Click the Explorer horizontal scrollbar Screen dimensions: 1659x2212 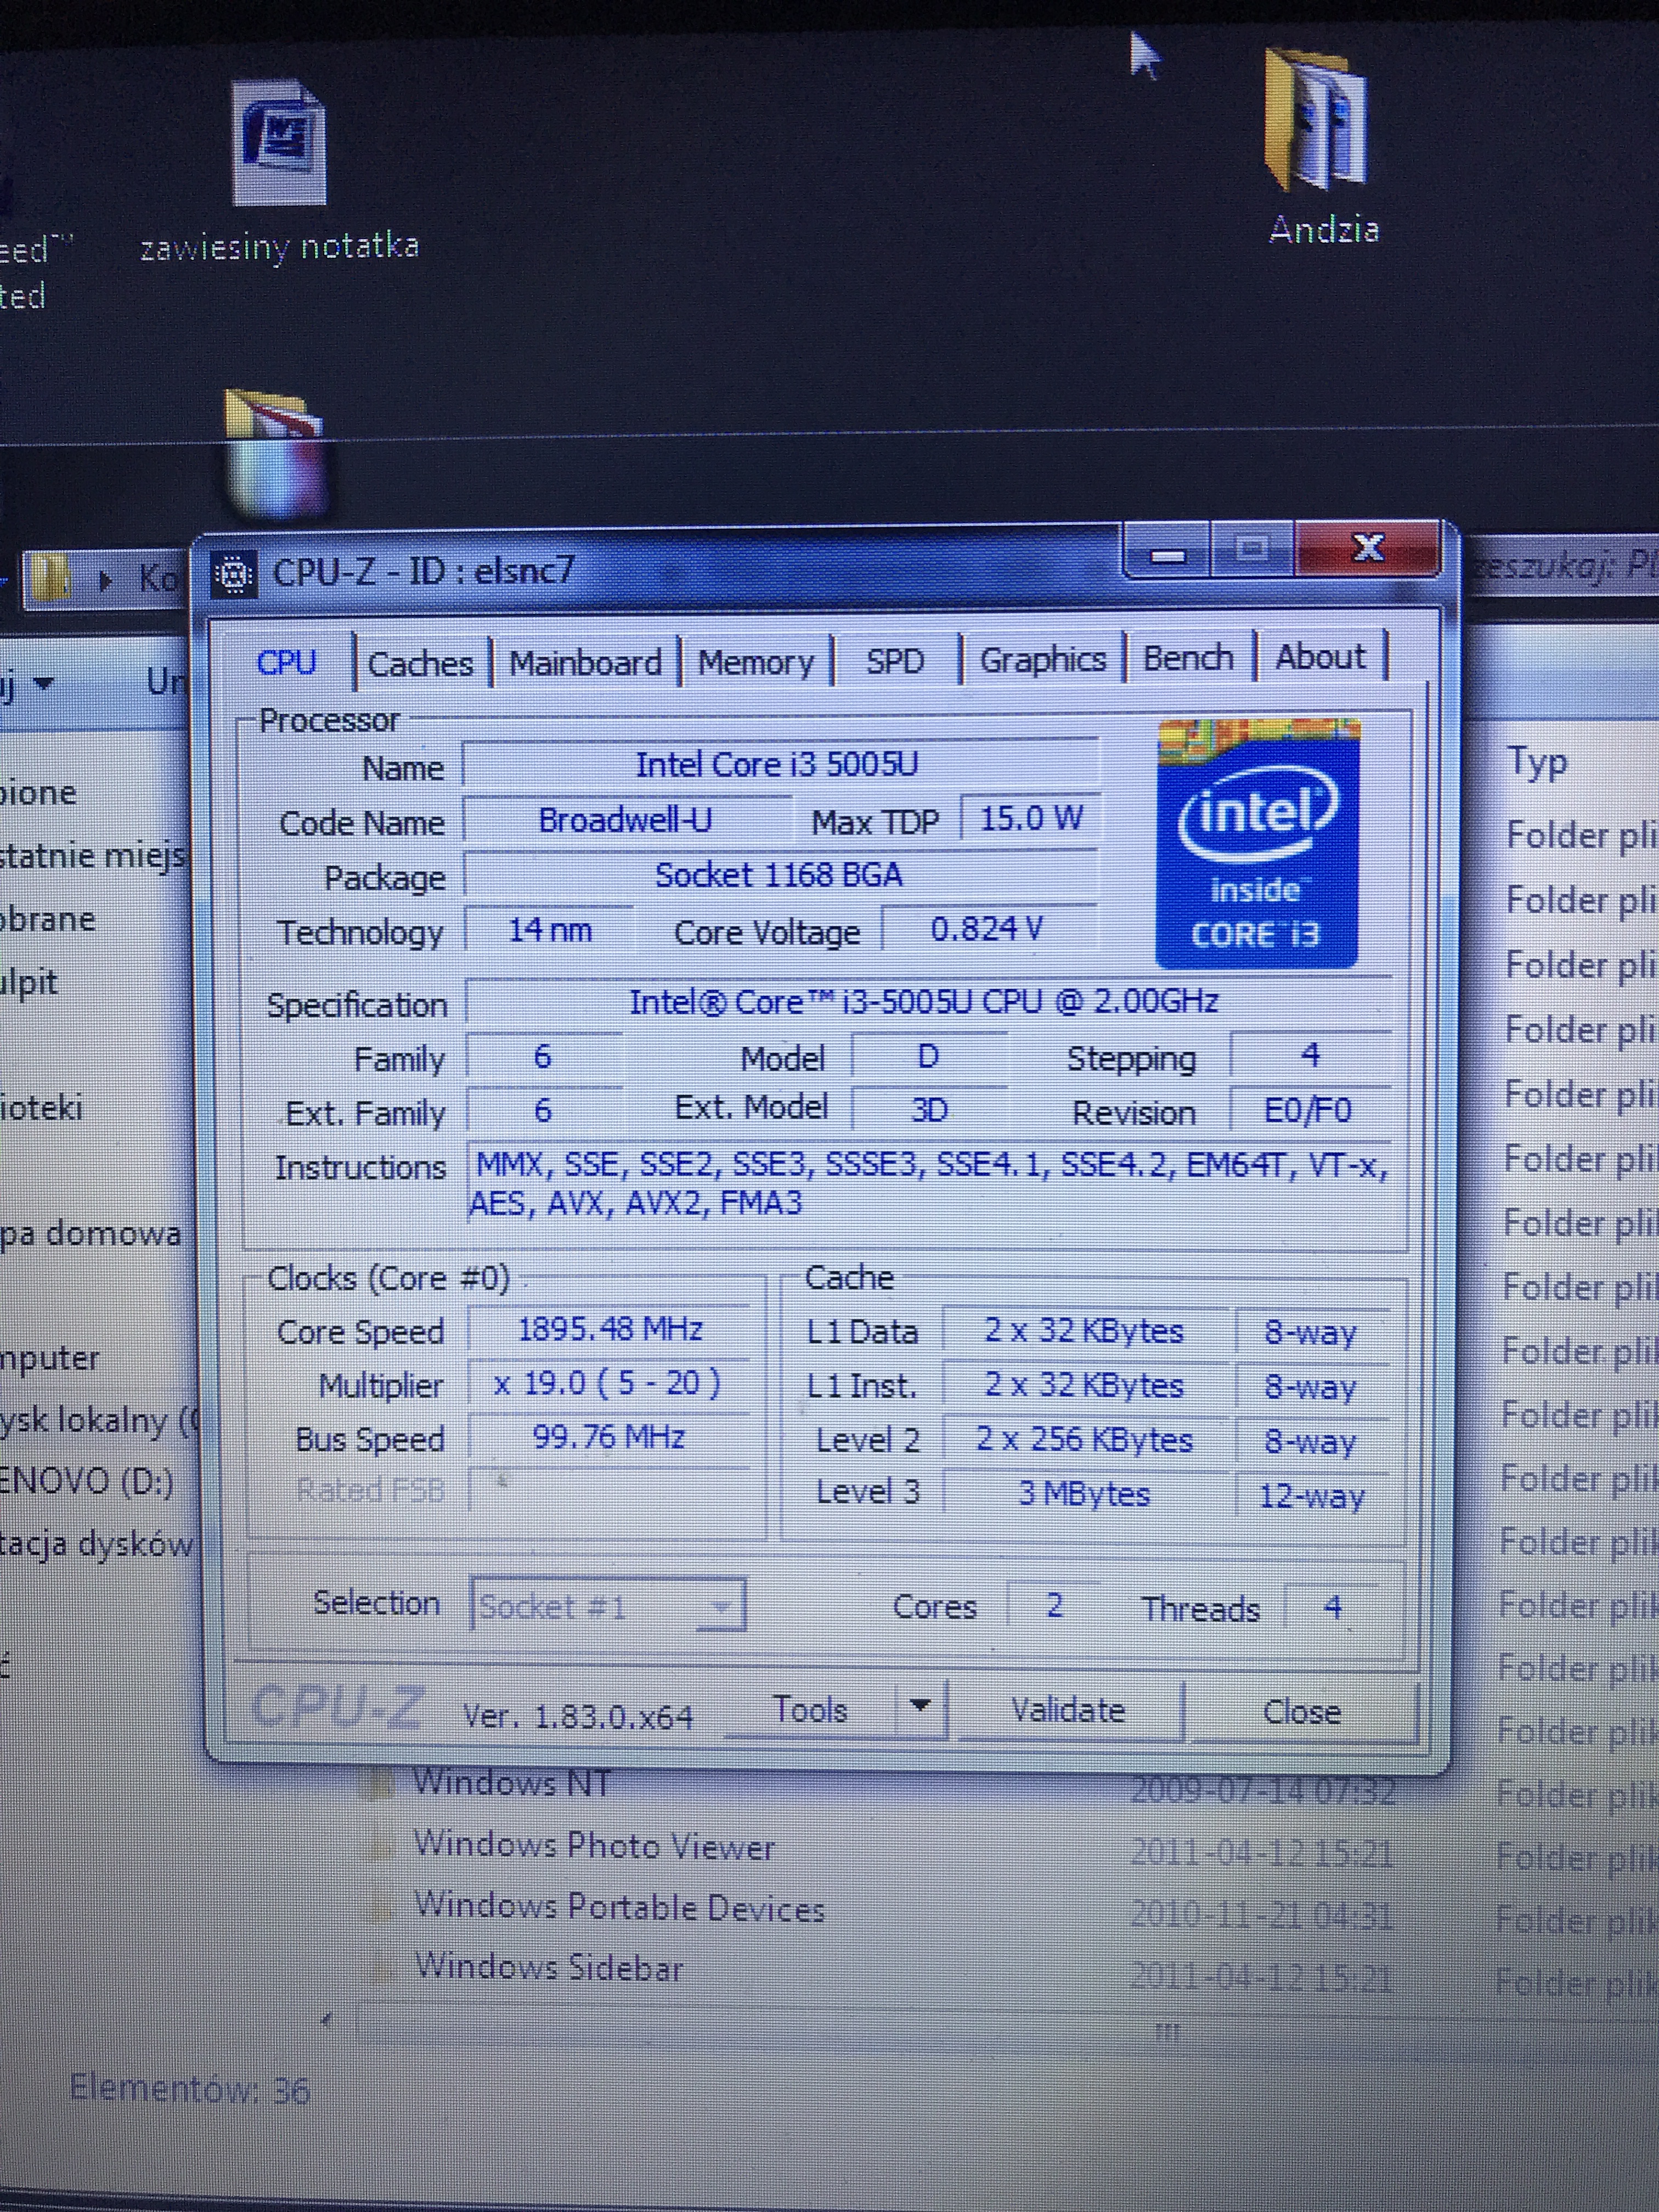(1166, 2032)
